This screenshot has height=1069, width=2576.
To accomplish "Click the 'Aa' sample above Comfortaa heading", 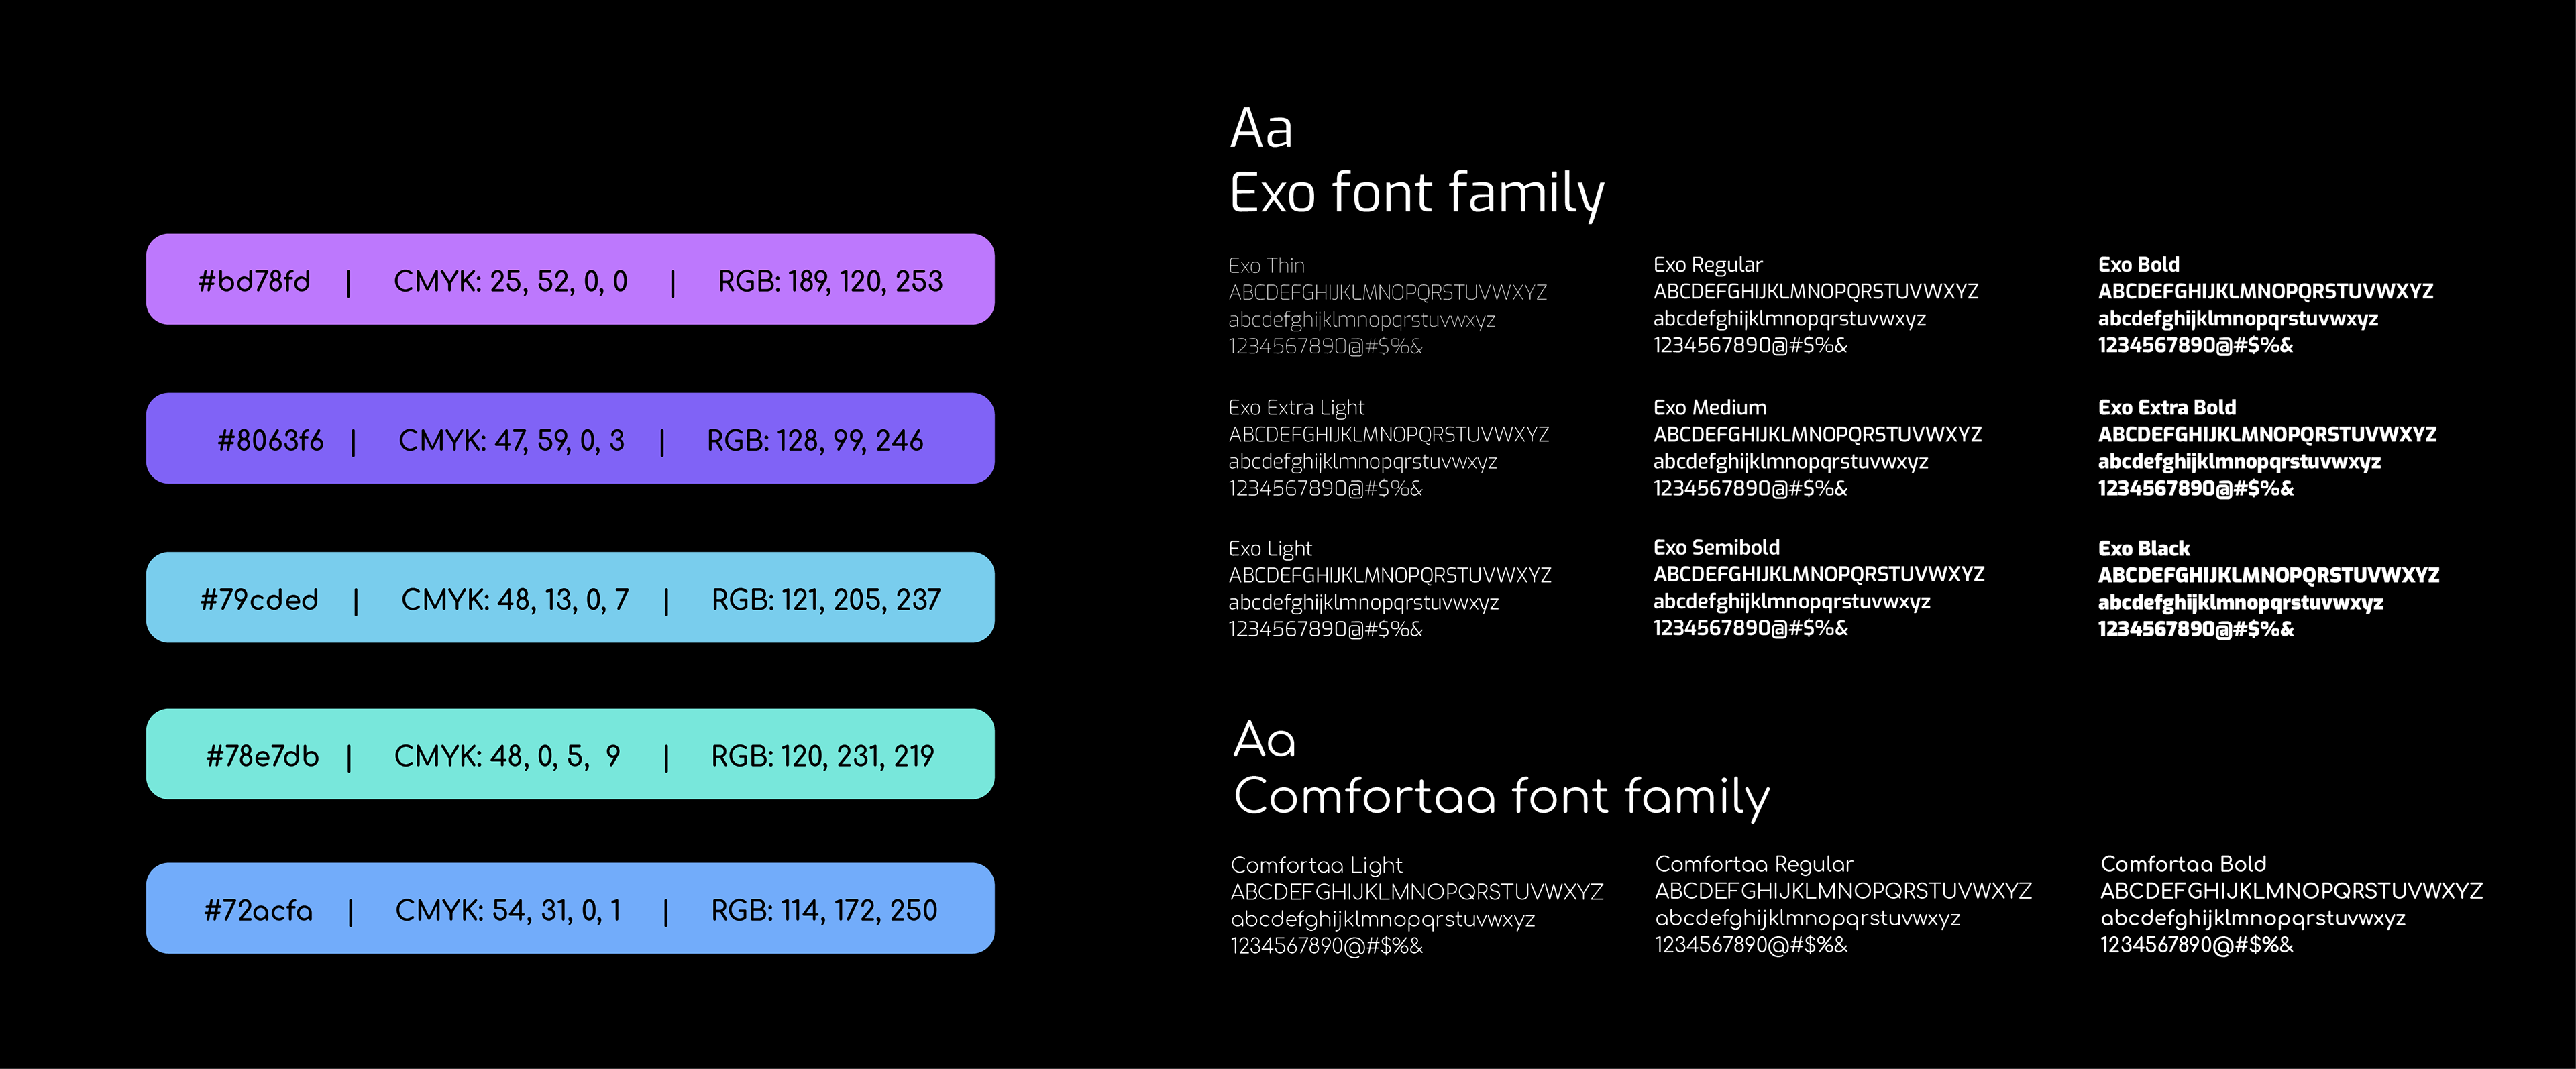I will click(x=1265, y=741).
